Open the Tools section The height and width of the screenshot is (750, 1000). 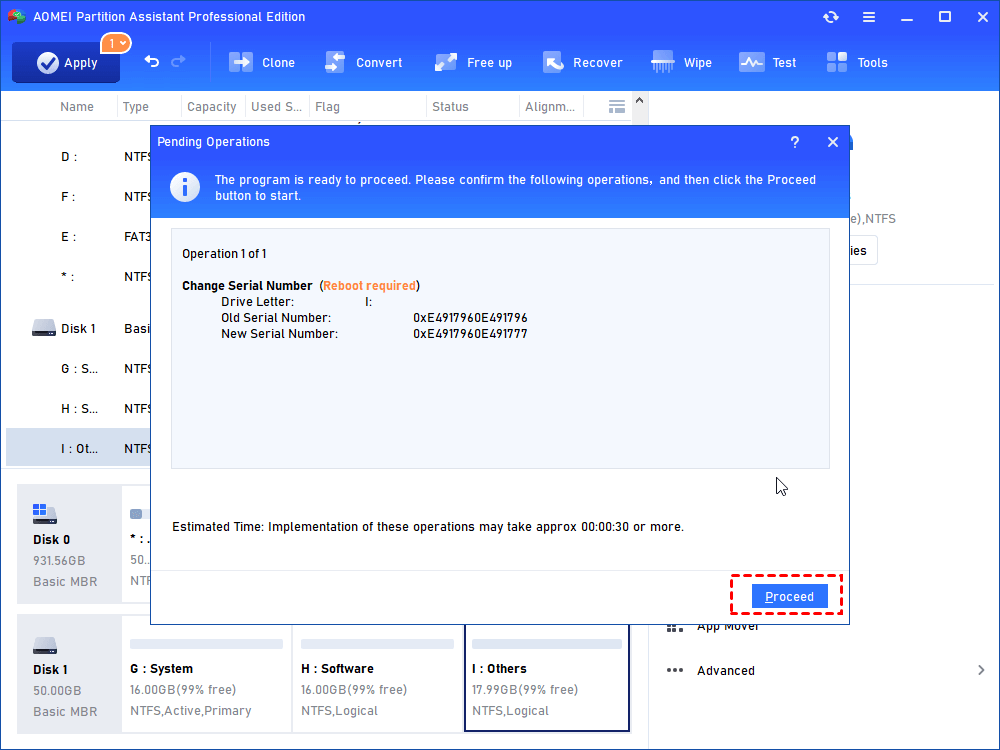click(857, 62)
